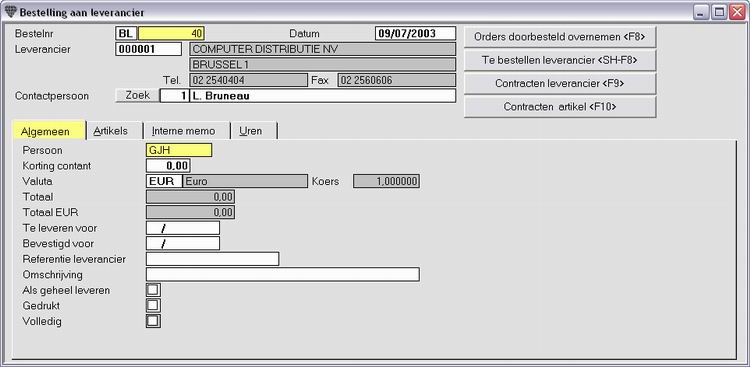Click the application icon in the title bar
This screenshot has width=750, height=367.
[11, 12]
